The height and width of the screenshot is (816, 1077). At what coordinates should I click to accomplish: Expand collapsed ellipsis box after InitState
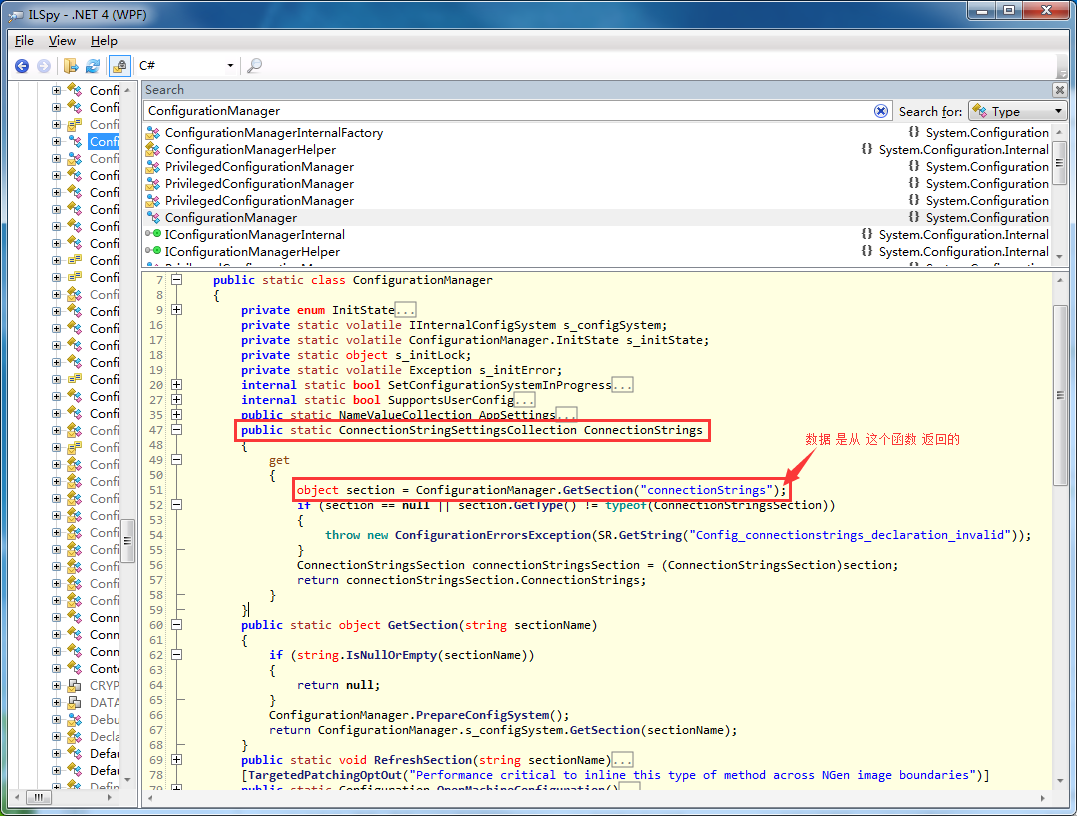click(x=405, y=310)
